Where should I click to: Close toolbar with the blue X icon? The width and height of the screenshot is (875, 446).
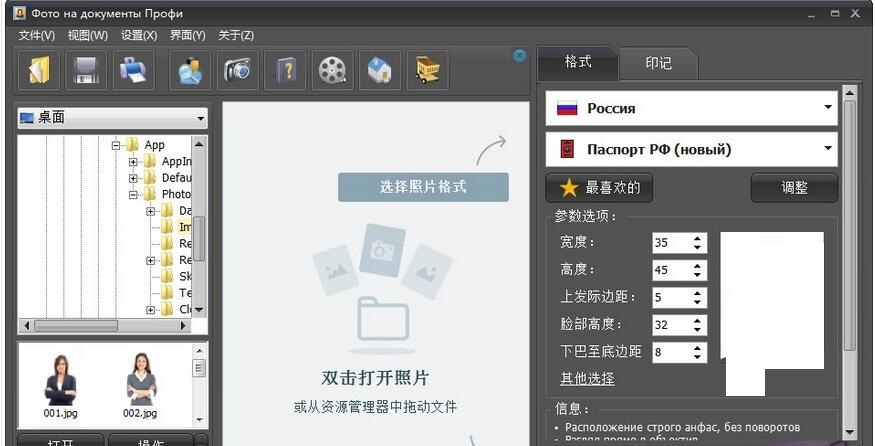coord(520,55)
